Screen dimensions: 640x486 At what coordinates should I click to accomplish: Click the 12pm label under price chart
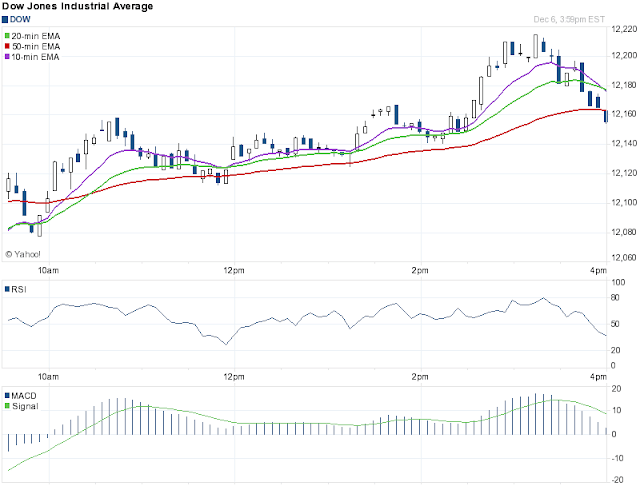click(234, 270)
